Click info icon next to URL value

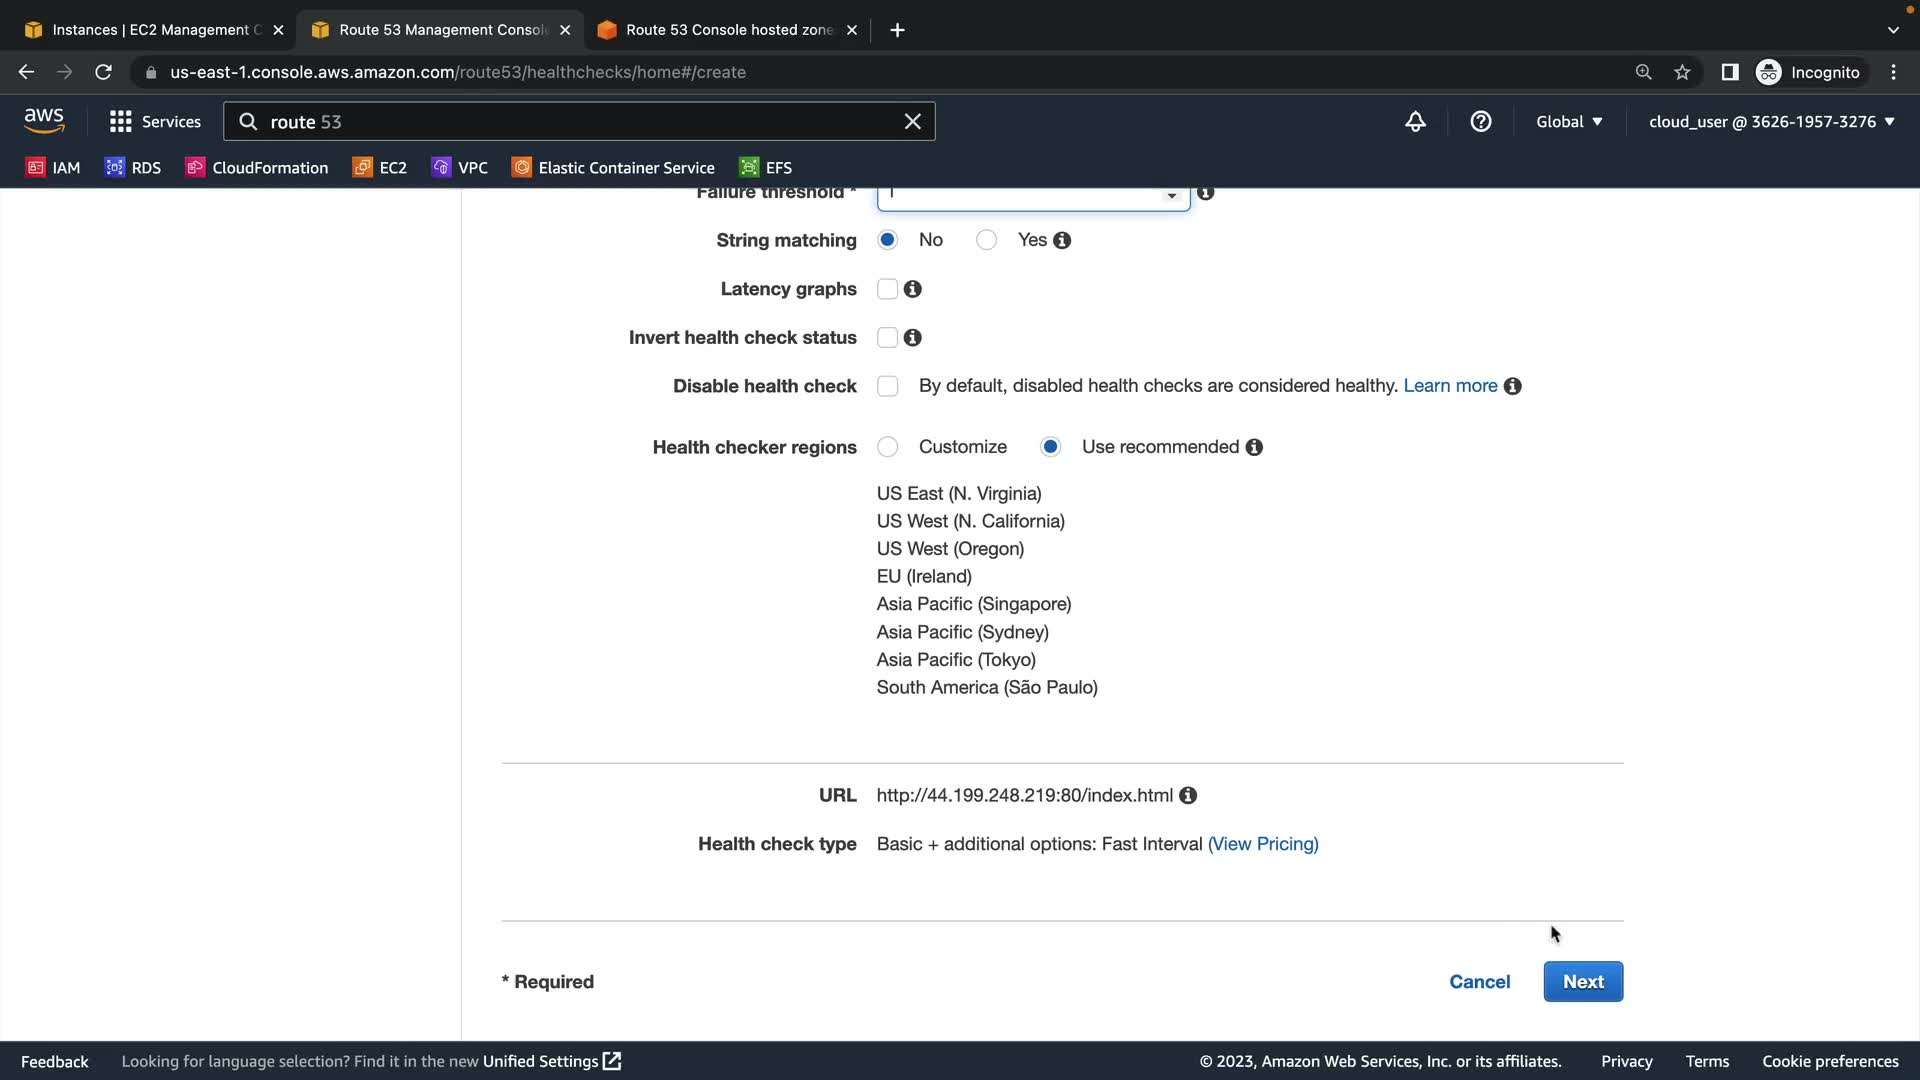click(1188, 796)
